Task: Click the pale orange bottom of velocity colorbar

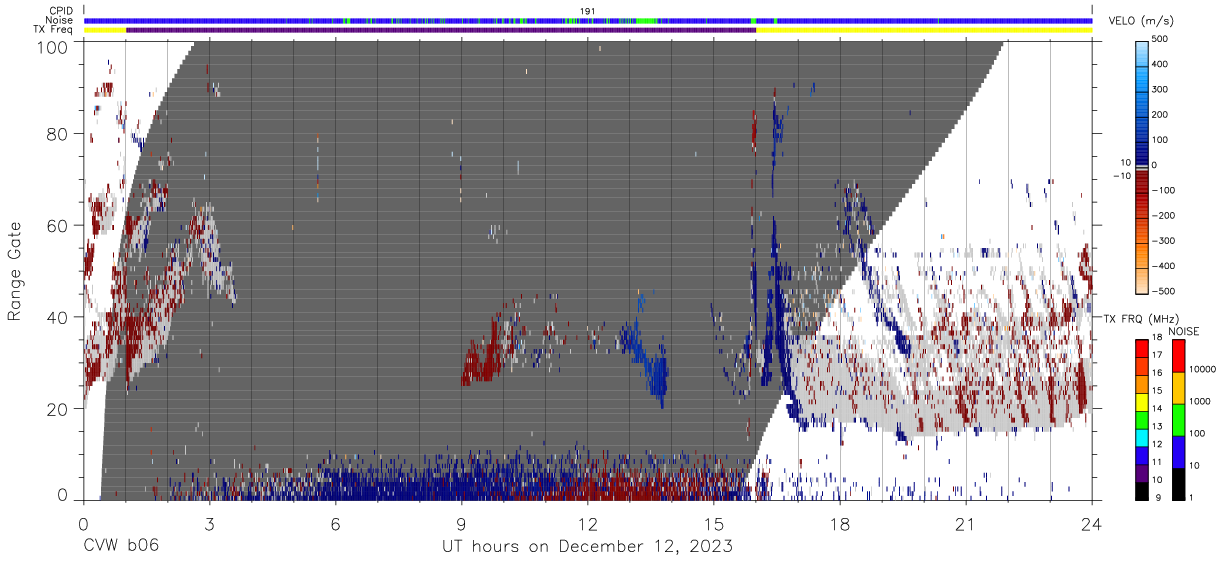Action: tap(1142, 280)
